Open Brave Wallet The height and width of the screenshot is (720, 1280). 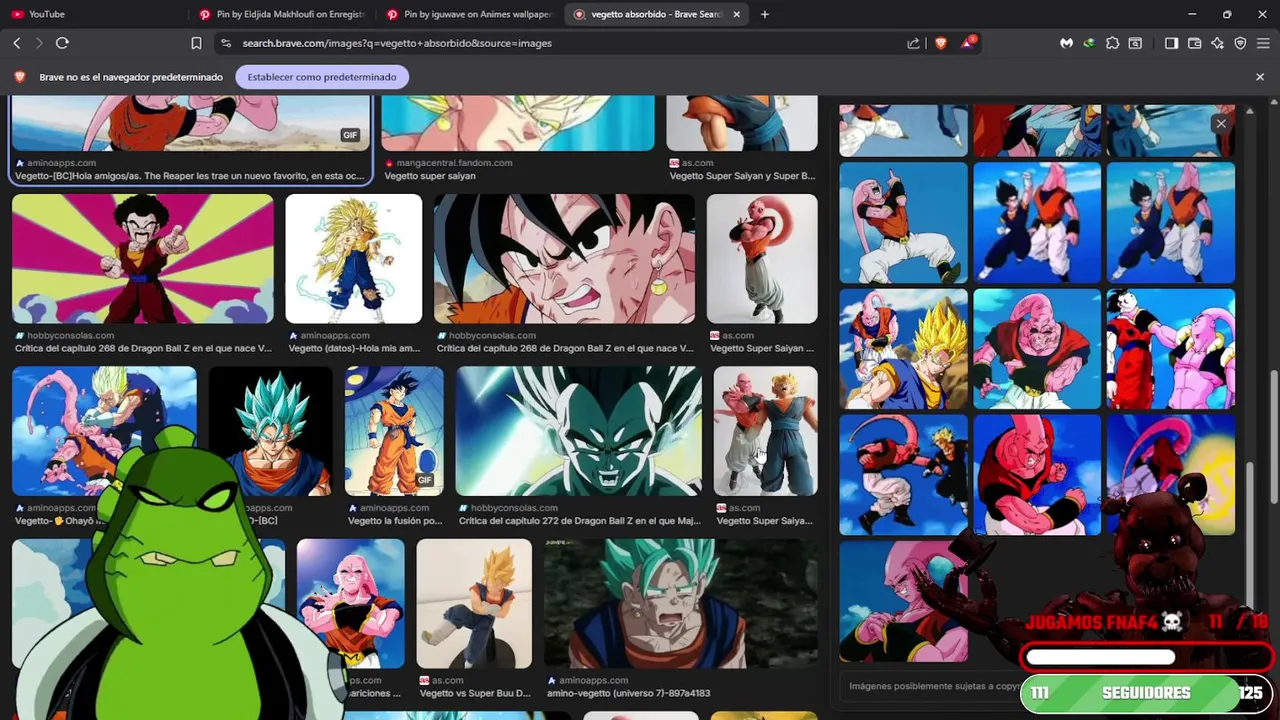point(1195,43)
